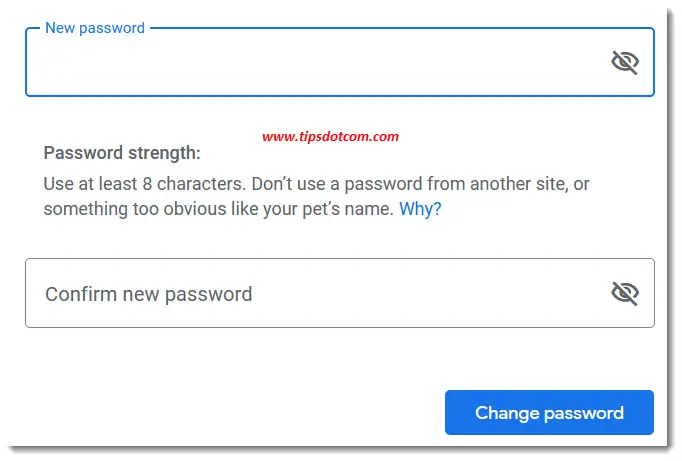
Task: Toggle visibility for Confirm new password
Action: click(x=625, y=293)
